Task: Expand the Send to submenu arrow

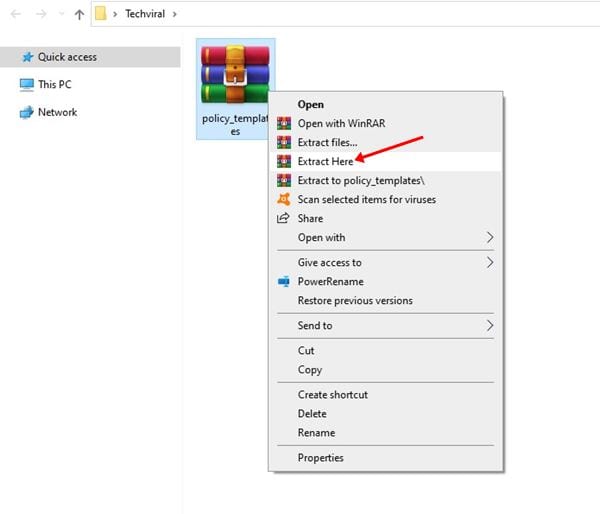Action: pos(489,326)
